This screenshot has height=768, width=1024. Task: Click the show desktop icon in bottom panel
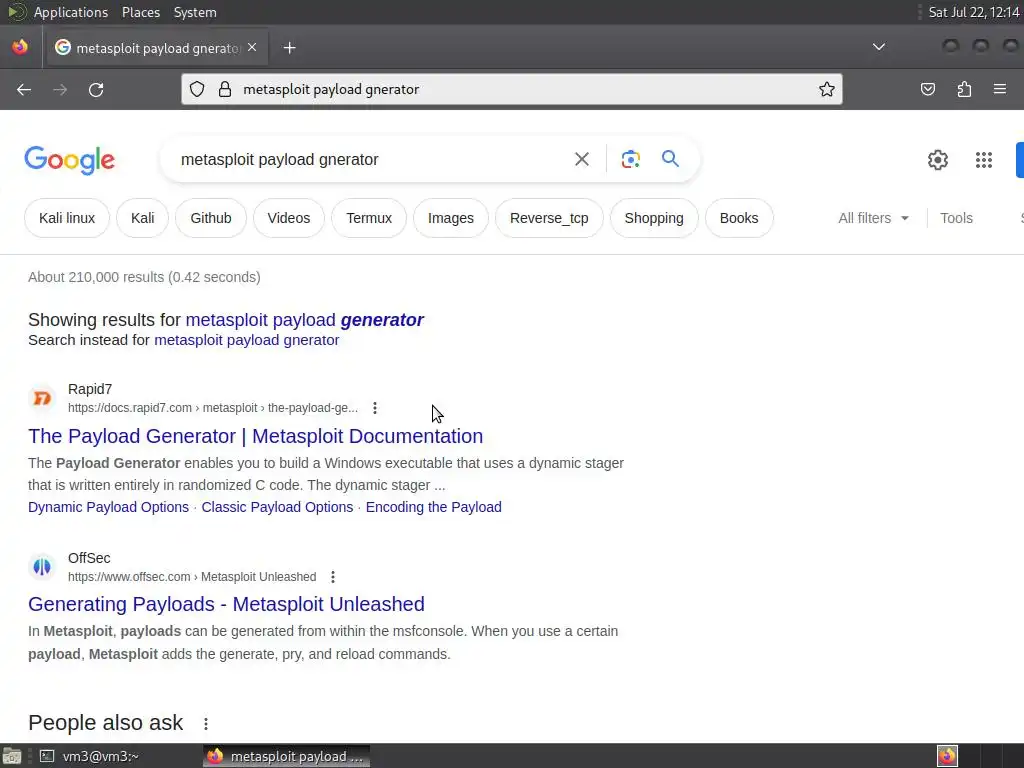click(x=12, y=756)
